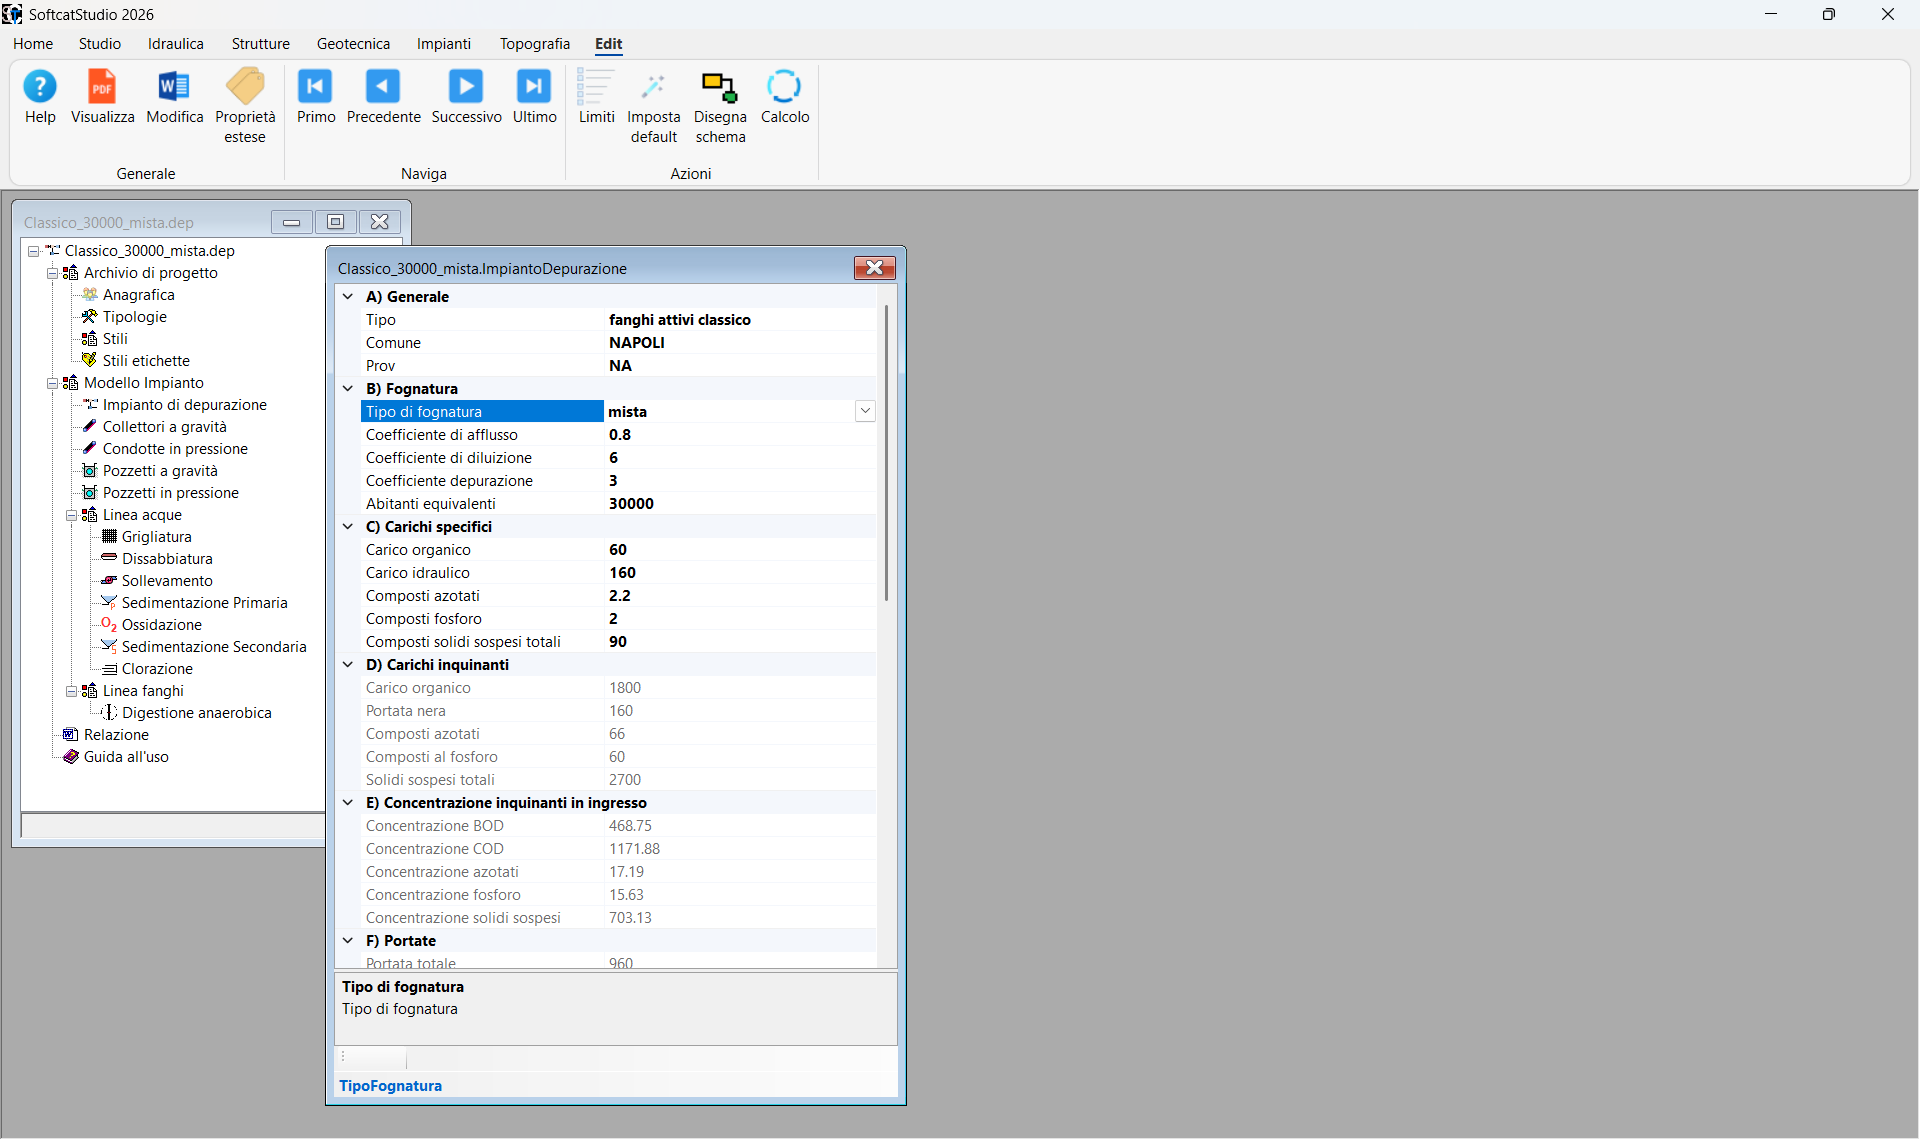Switch to Strutture tab

(x=261, y=44)
